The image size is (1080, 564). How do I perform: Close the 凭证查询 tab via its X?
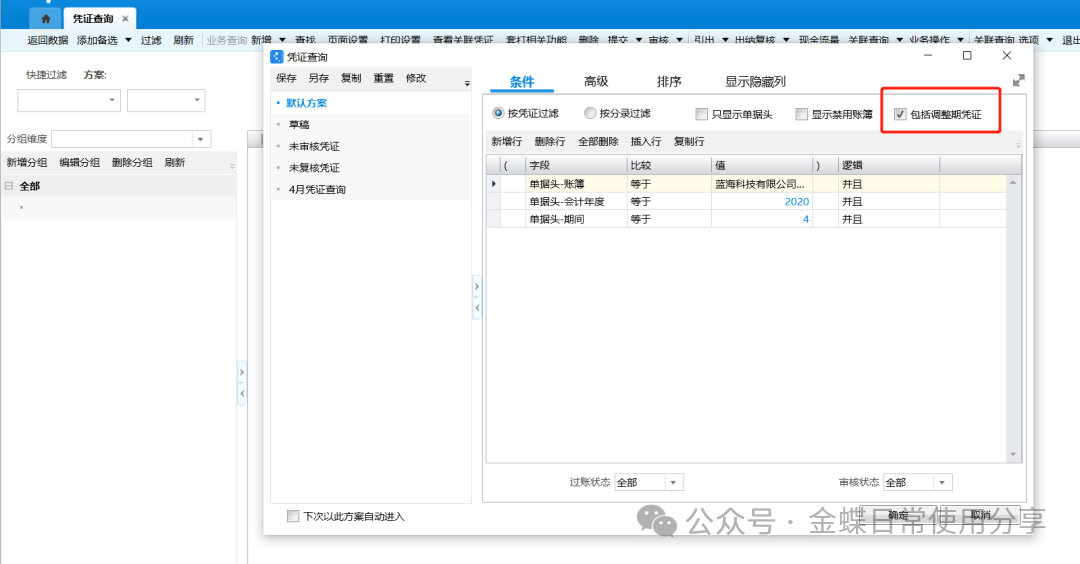125,19
